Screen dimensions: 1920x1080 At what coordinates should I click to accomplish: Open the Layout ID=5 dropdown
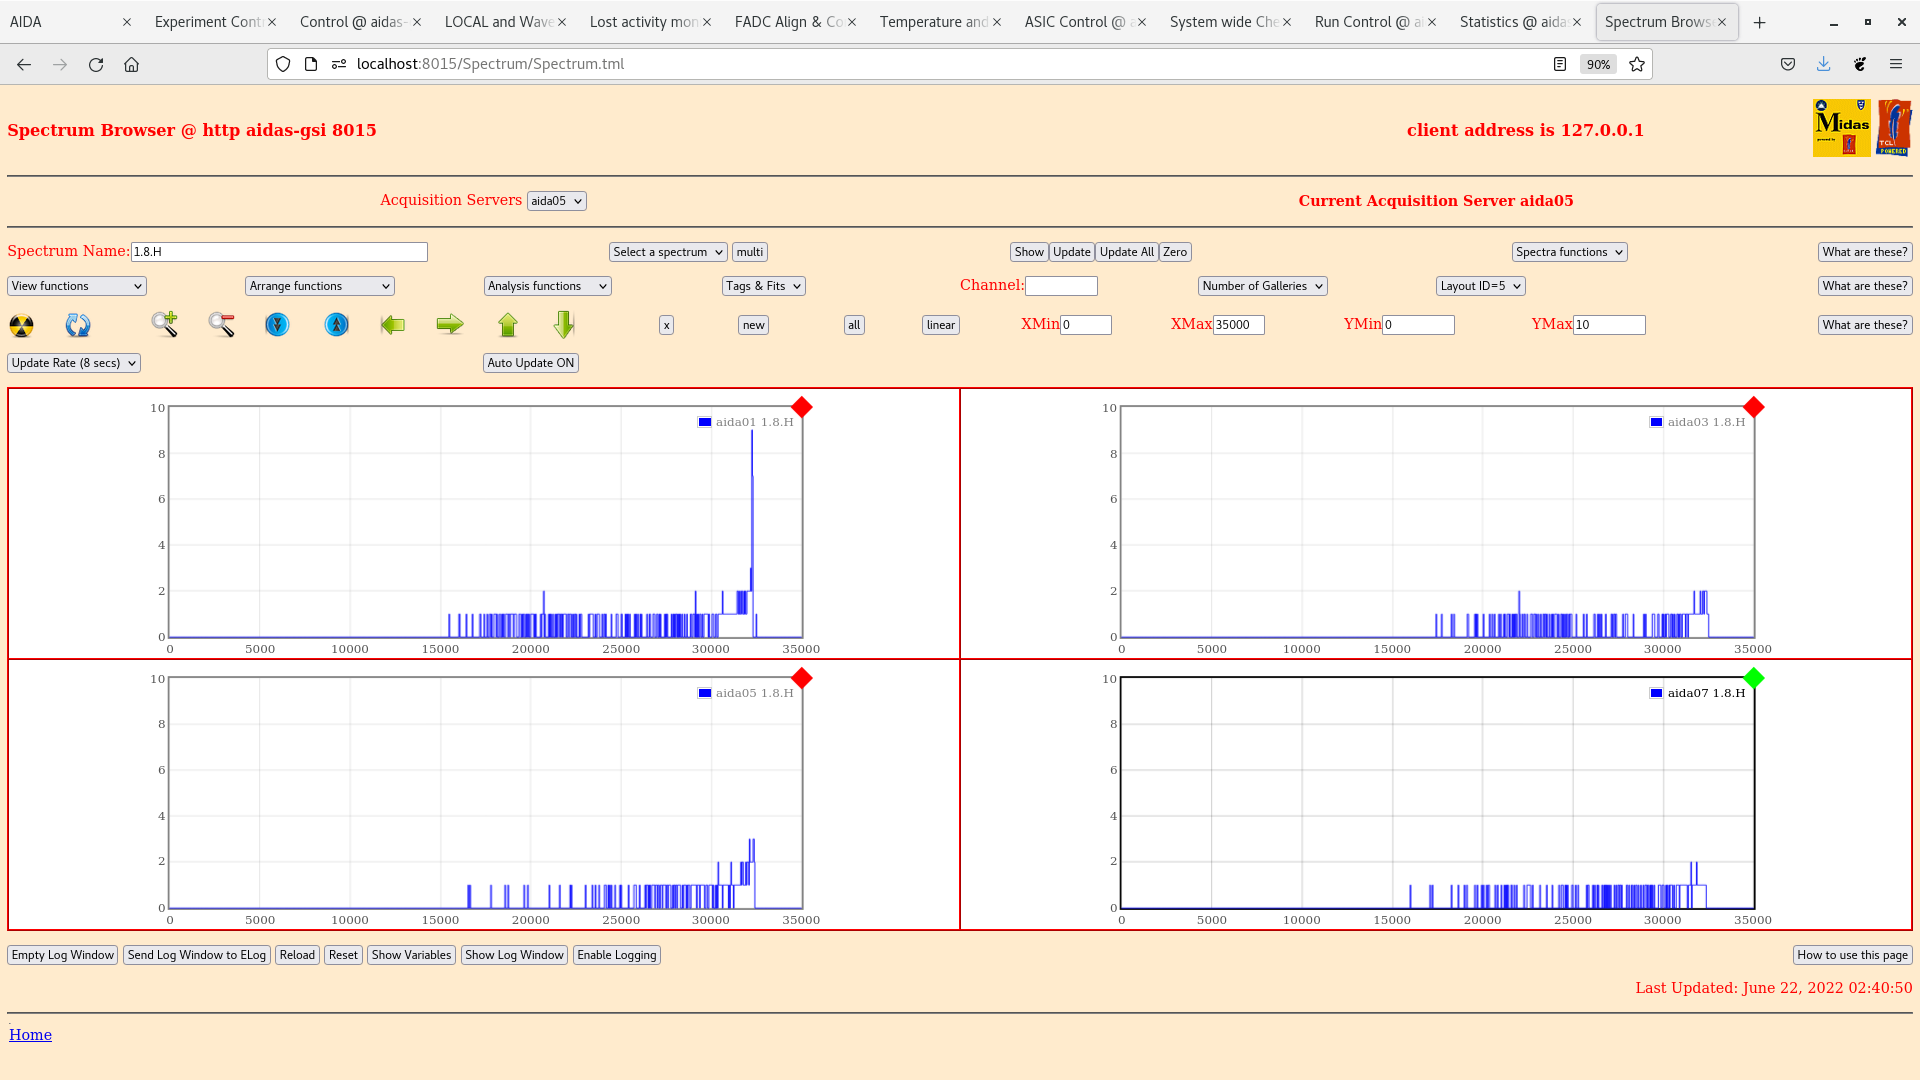click(x=1481, y=286)
